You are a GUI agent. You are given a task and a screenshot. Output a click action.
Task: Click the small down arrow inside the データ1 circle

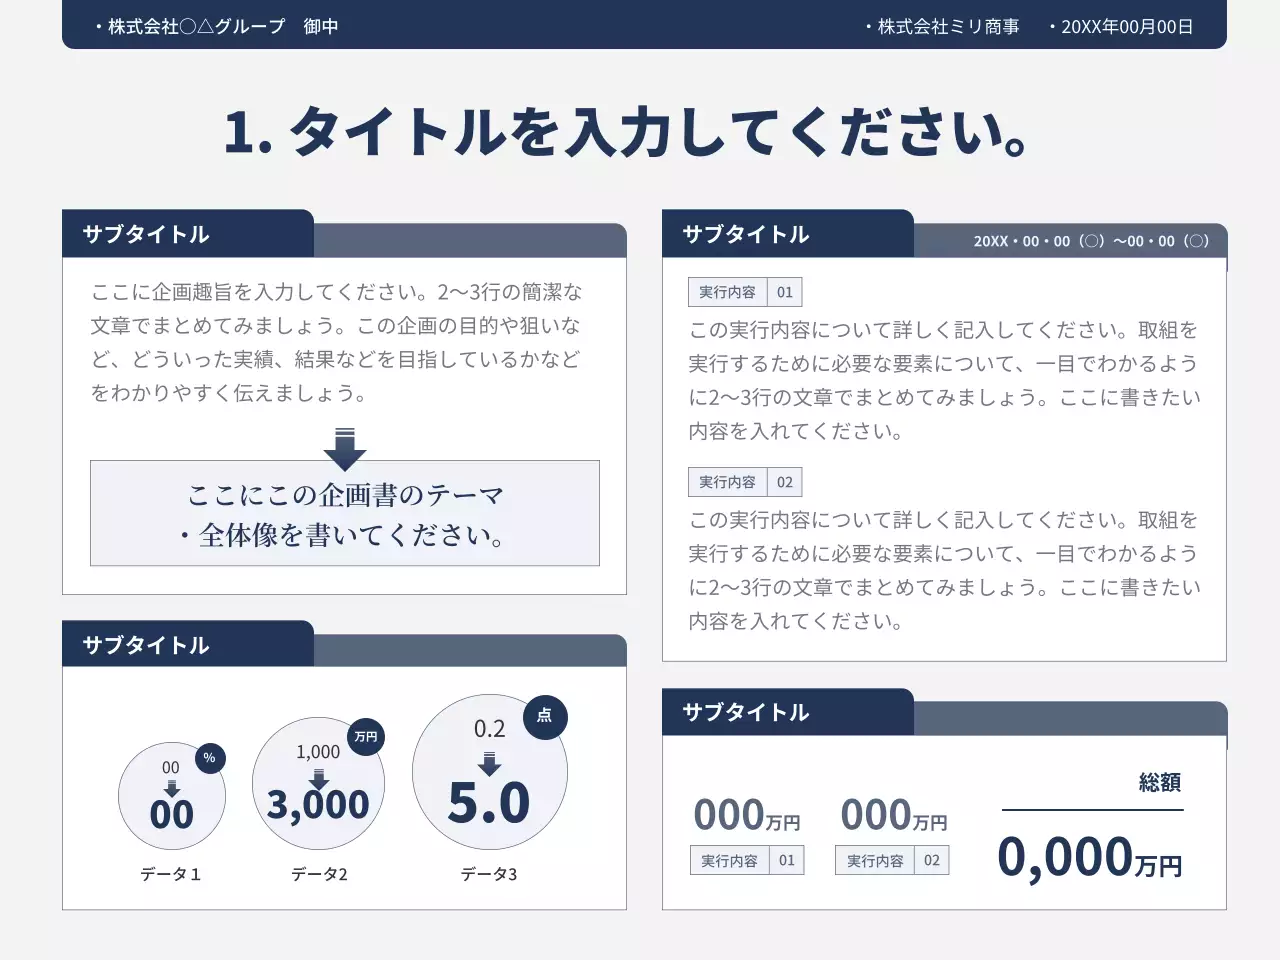172,788
